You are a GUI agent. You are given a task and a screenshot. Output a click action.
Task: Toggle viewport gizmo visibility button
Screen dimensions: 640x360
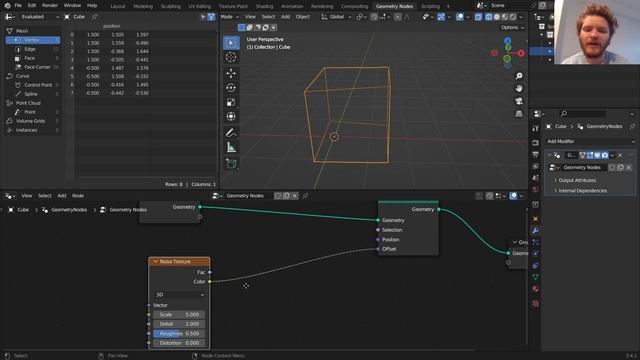coord(441,17)
